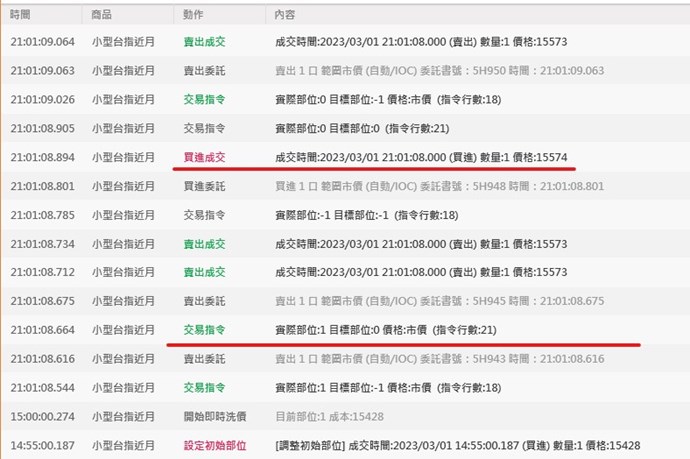Screen dimensions: 690x459
Task: Click content 實際部位:0 目標部位:-1 價格:市價
Action: coord(388,99)
